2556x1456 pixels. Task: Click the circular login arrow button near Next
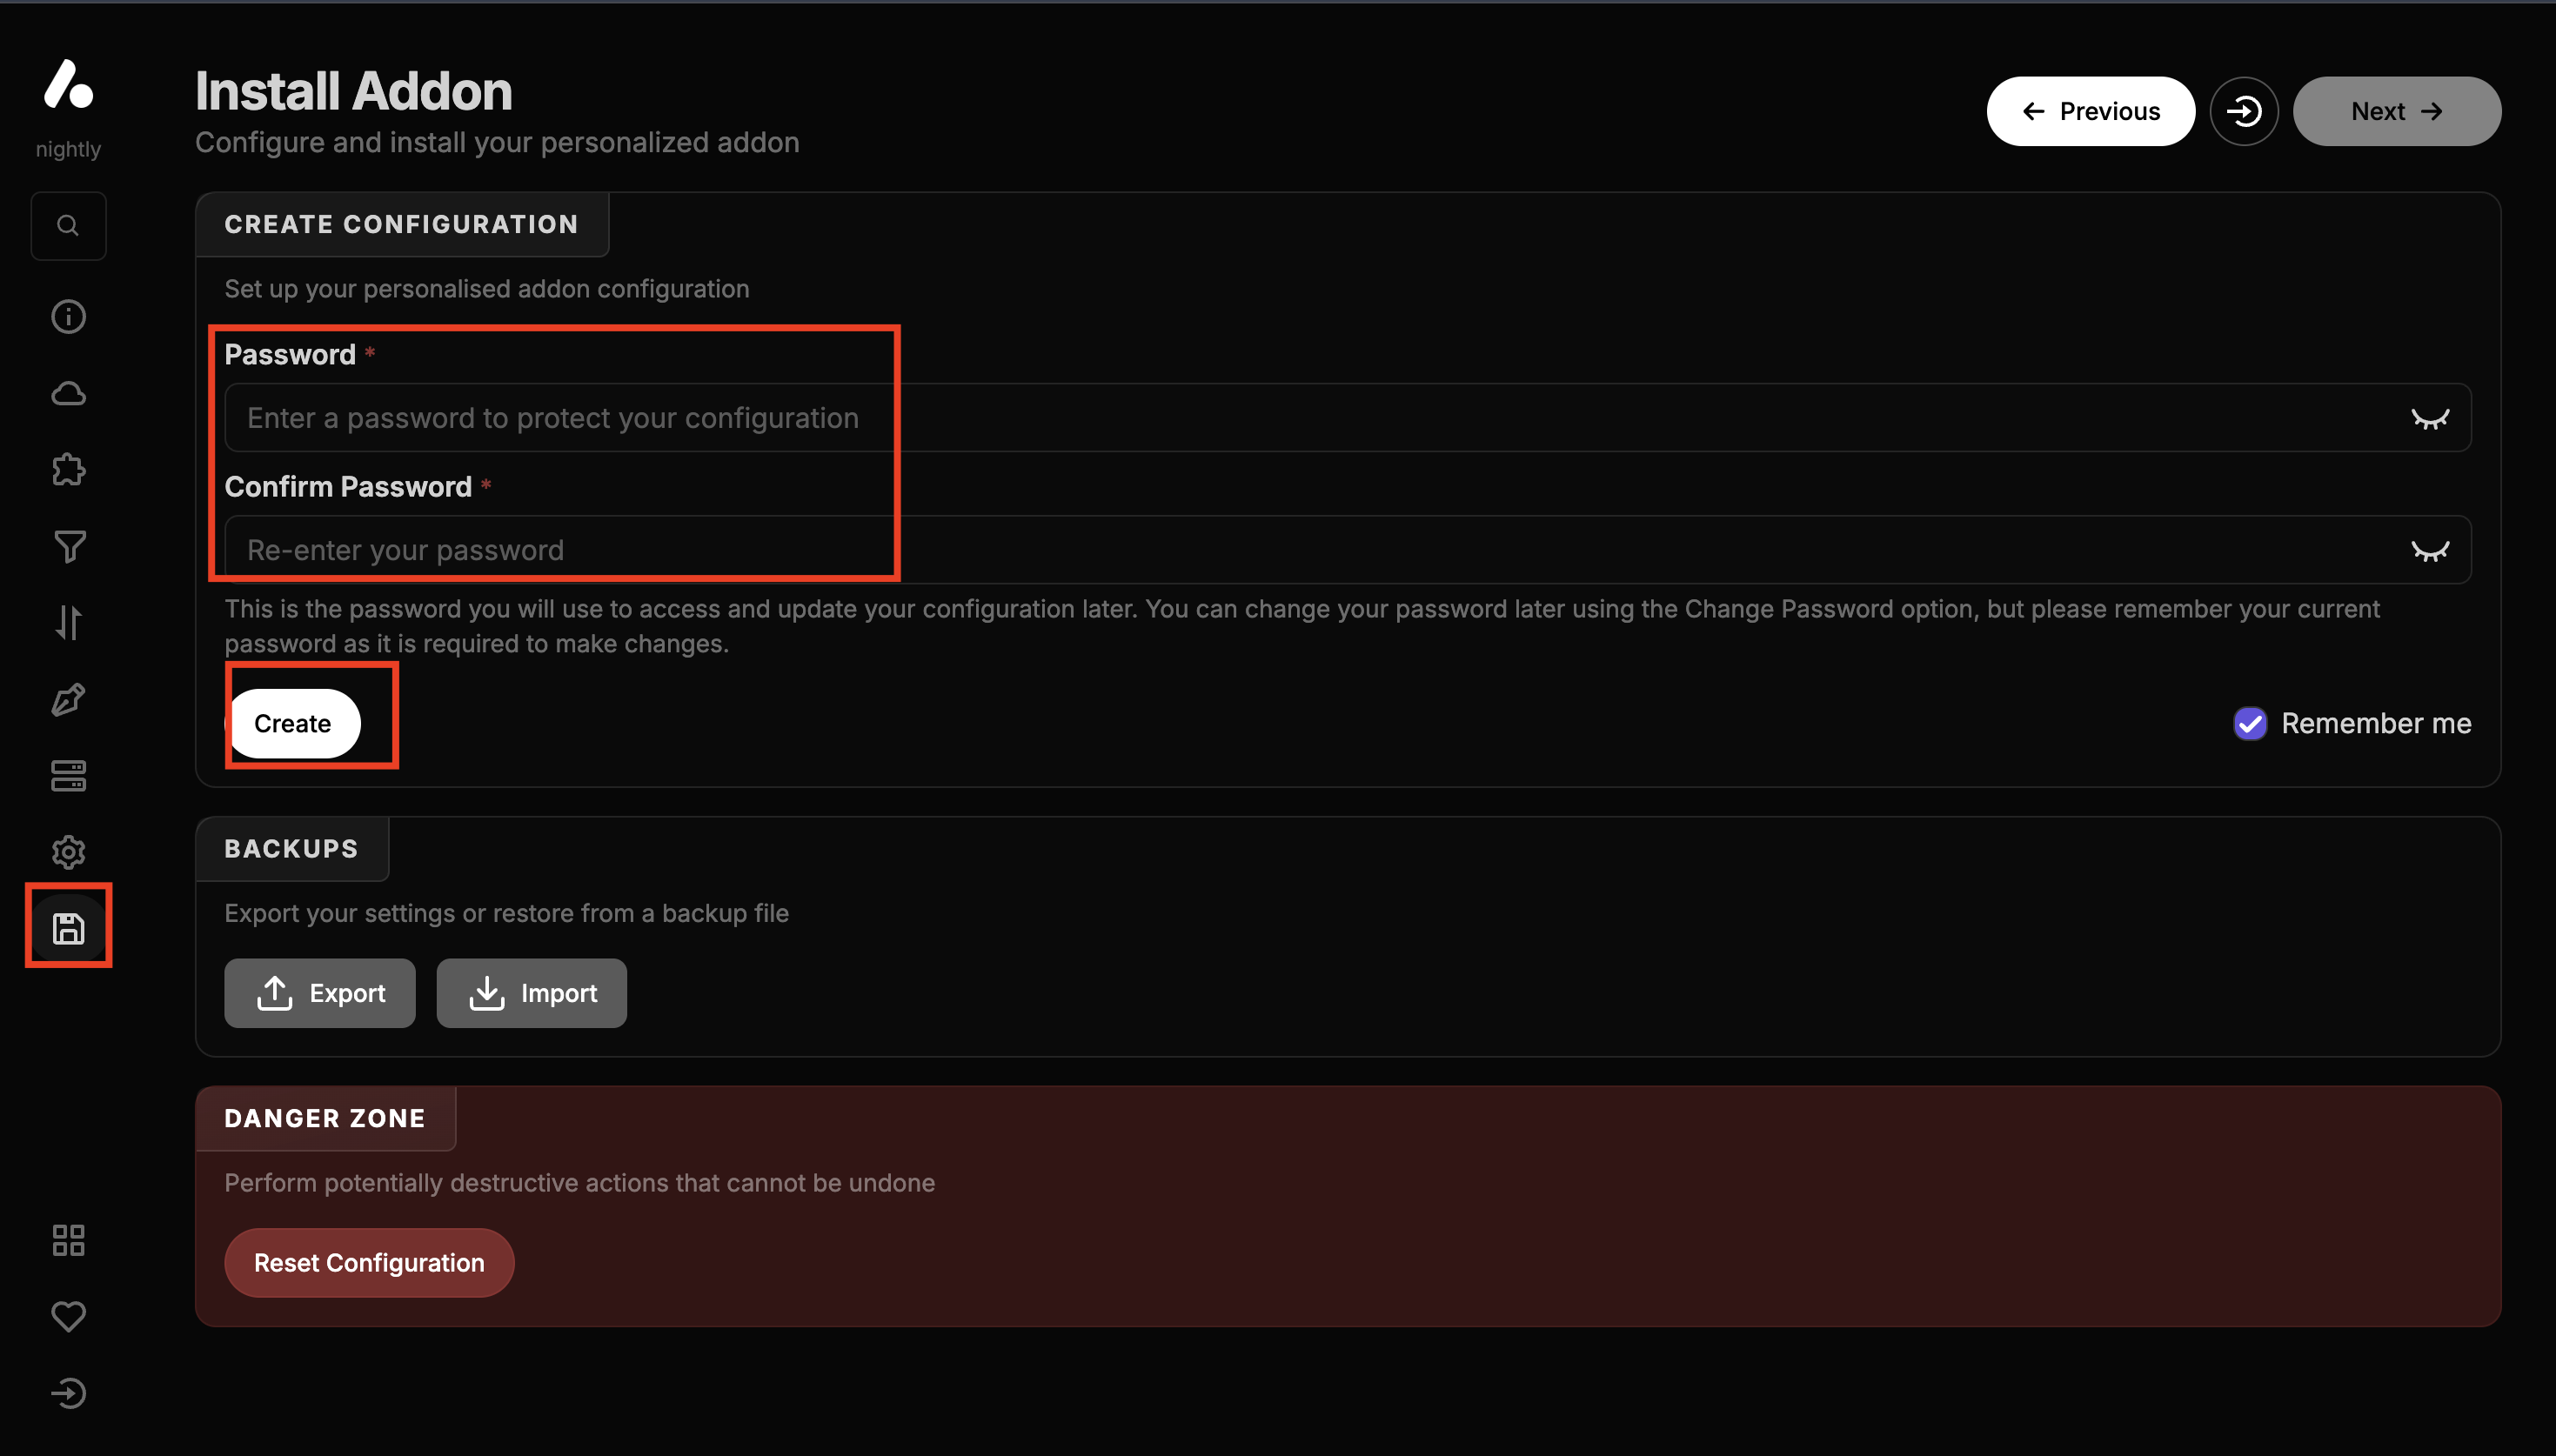(x=2244, y=111)
